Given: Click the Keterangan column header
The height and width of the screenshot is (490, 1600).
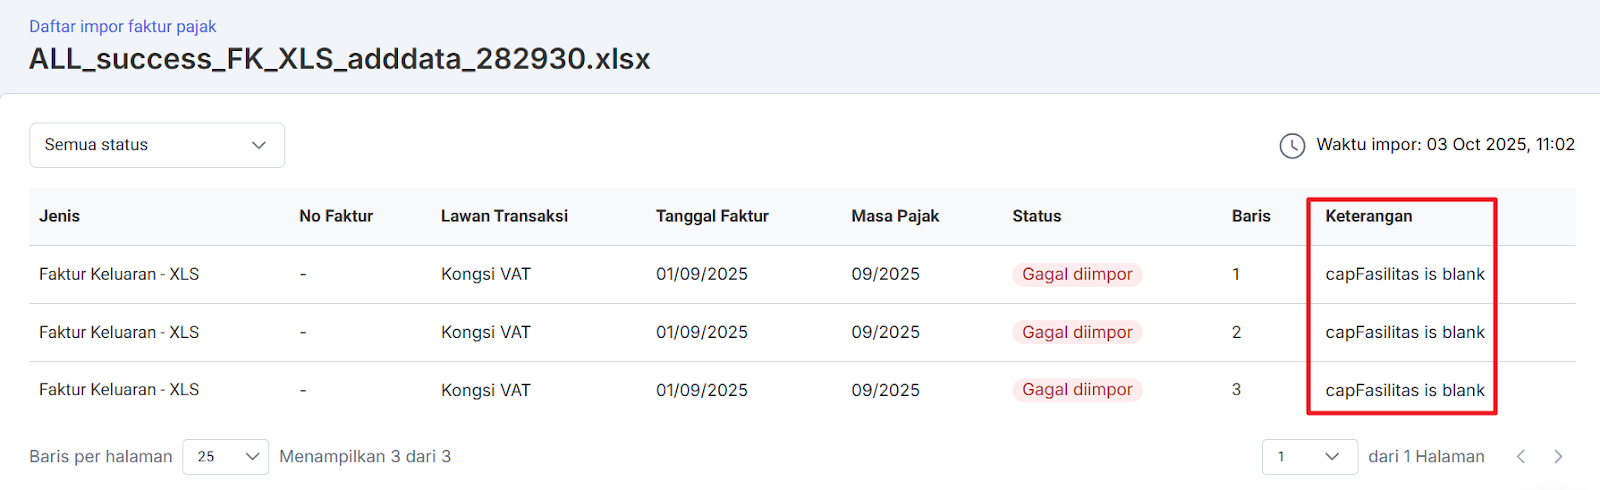Looking at the screenshot, I should tap(1368, 216).
